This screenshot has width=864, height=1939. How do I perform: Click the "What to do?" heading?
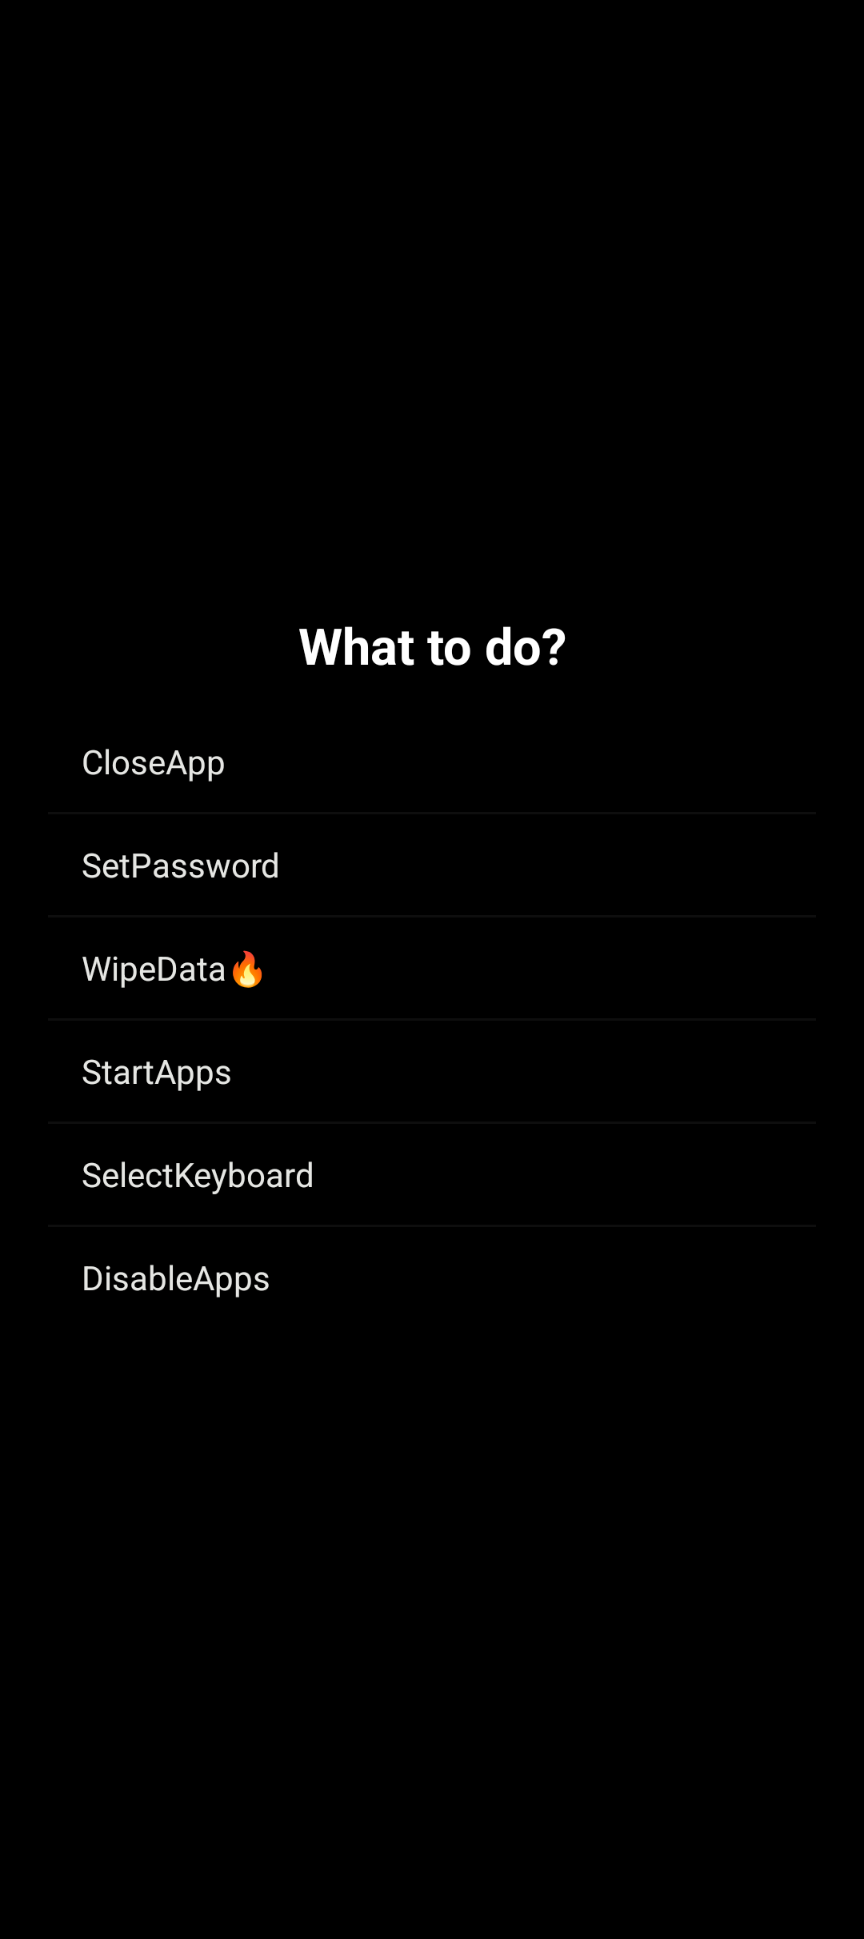click(432, 647)
